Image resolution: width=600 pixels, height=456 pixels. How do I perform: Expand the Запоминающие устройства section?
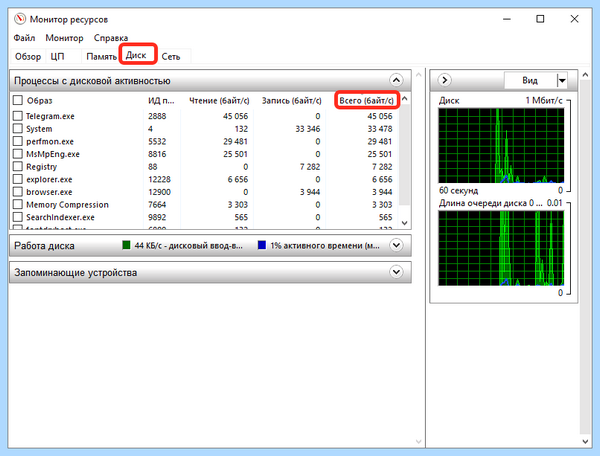[x=396, y=272]
